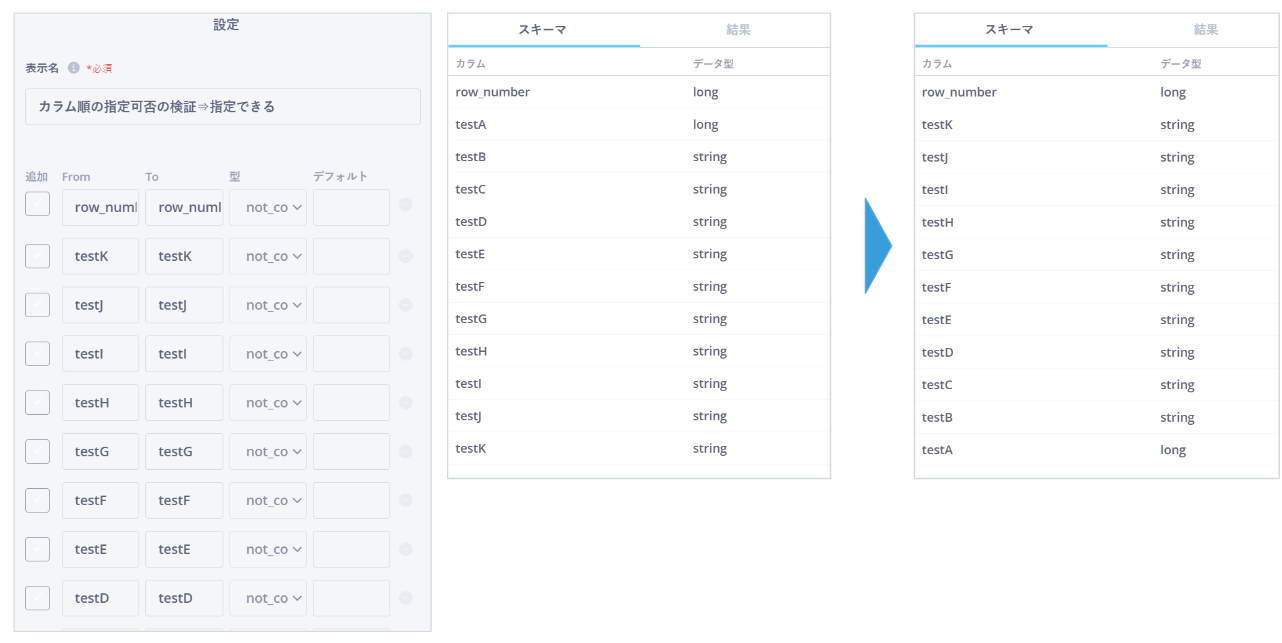Click the From field containing testE
The image size is (1282, 643).
click(101, 549)
